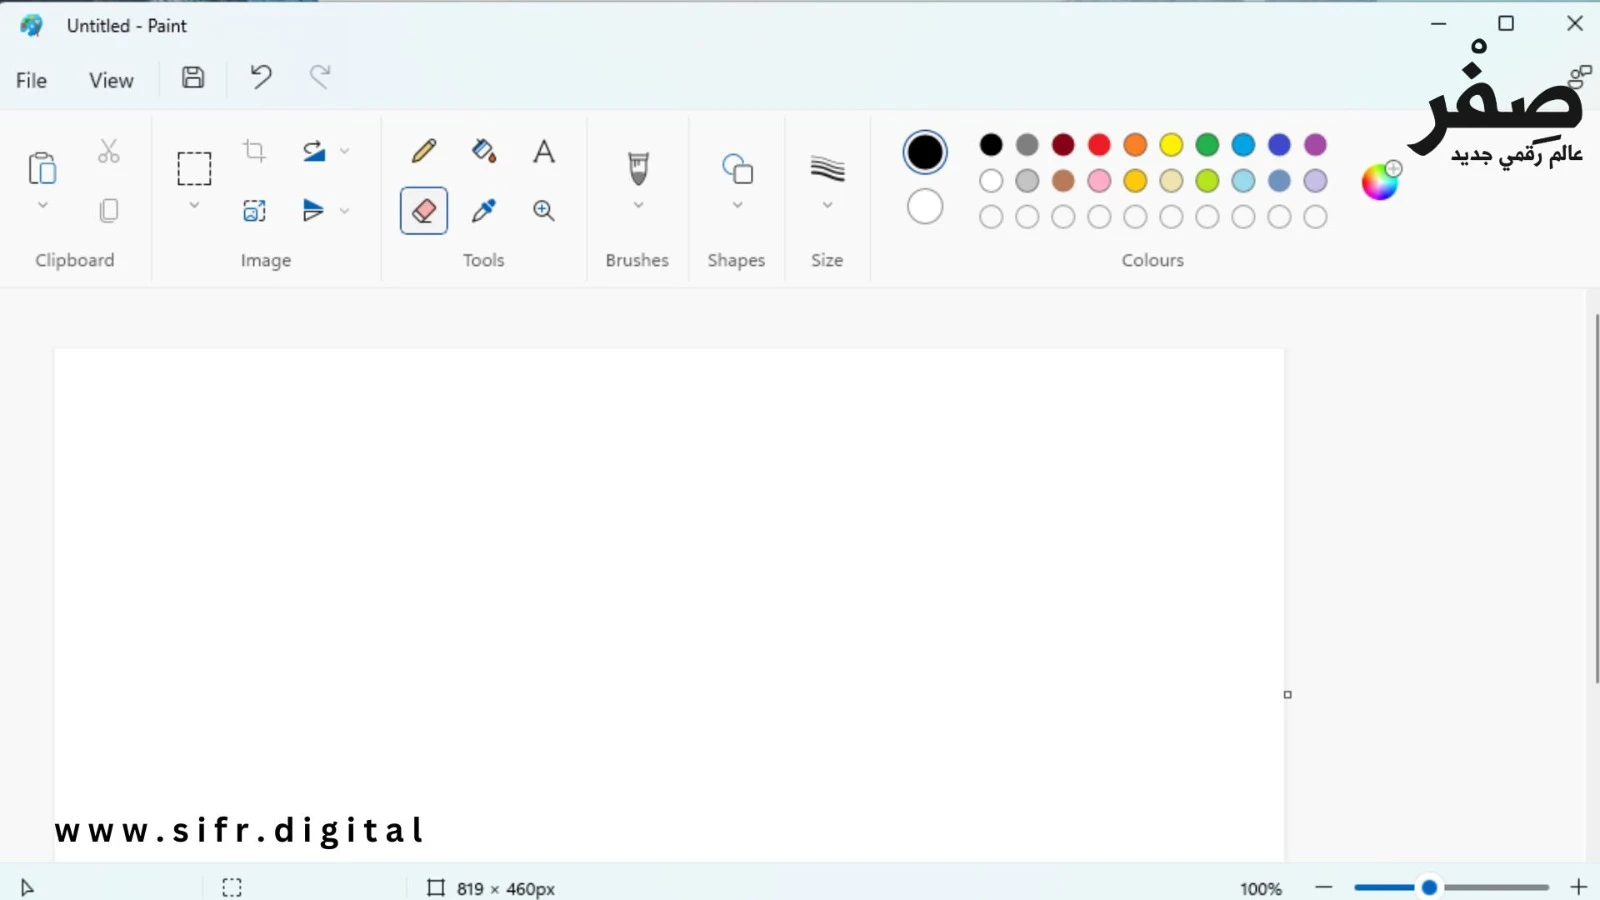Expand the Brushes dropdown arrow
1600x900 pixels.
click(638, 205)
